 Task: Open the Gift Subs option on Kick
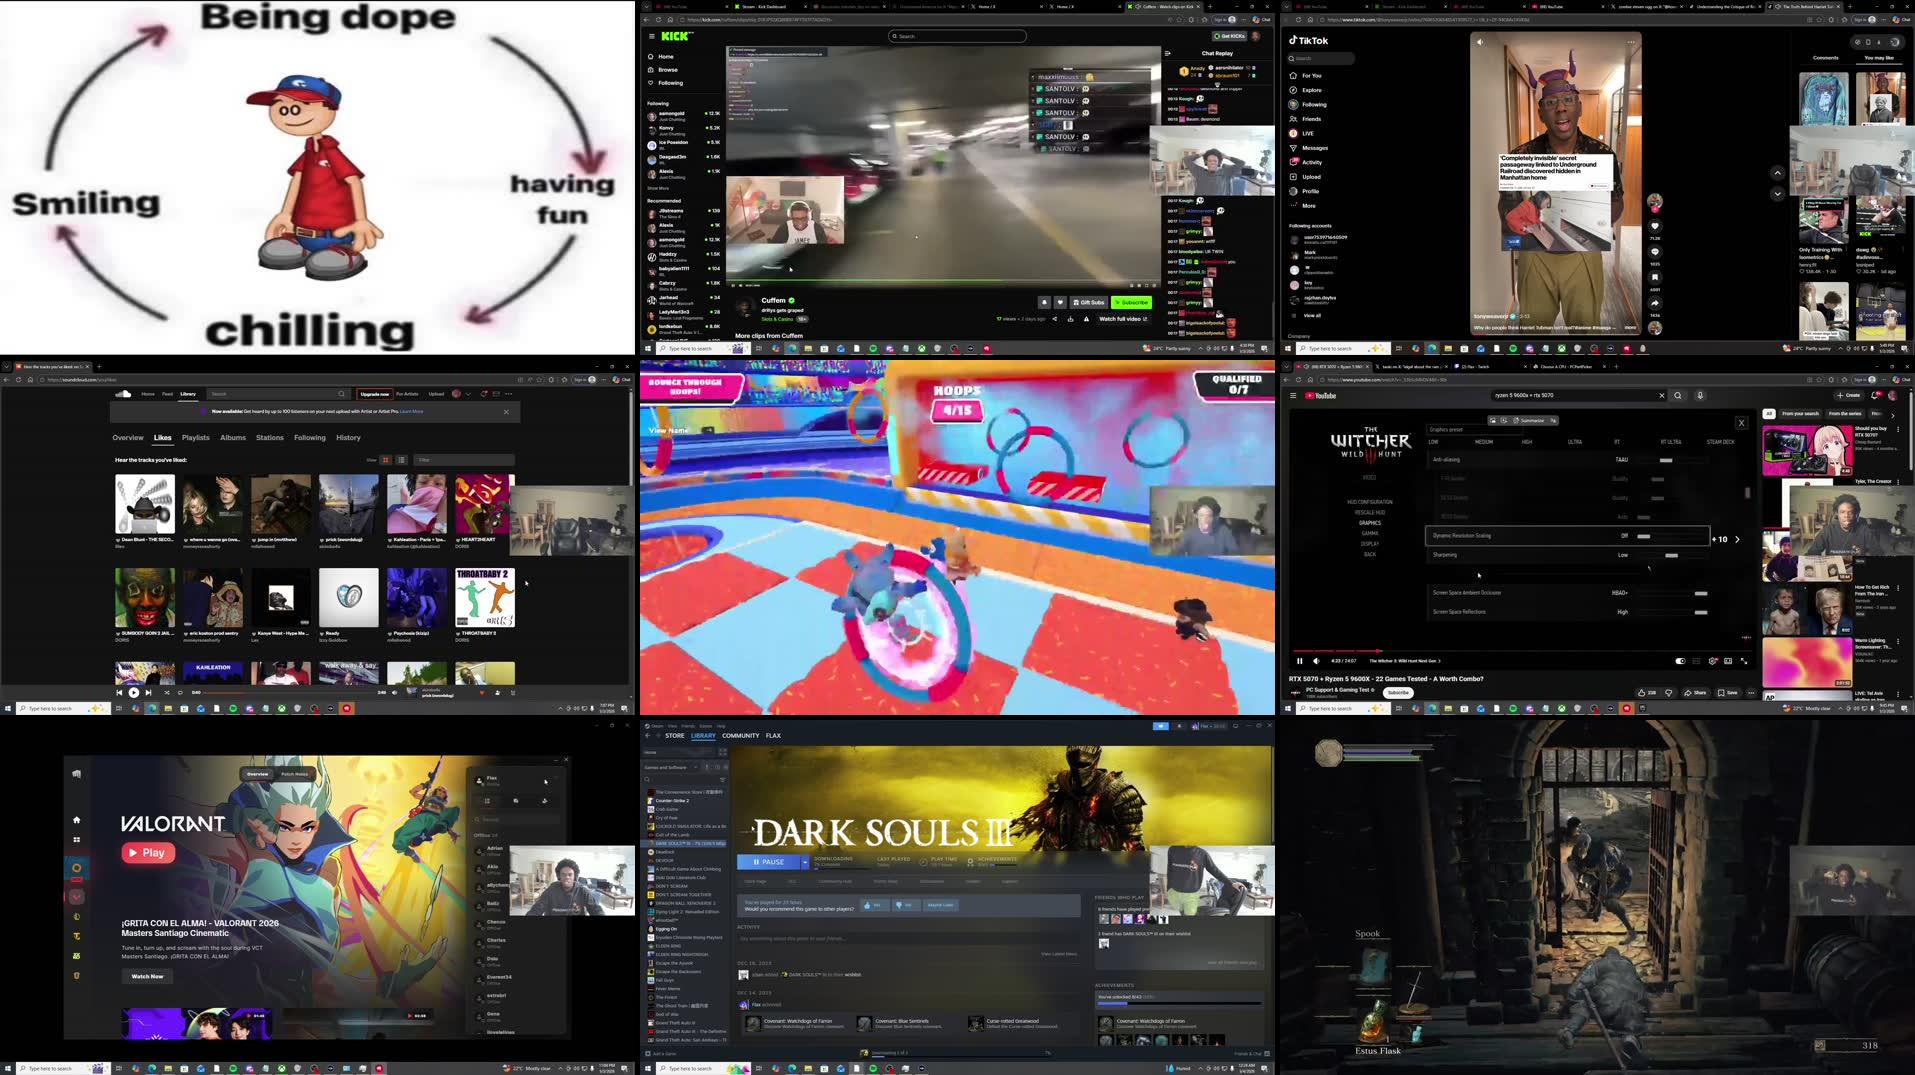click(x=1088, y=303)
